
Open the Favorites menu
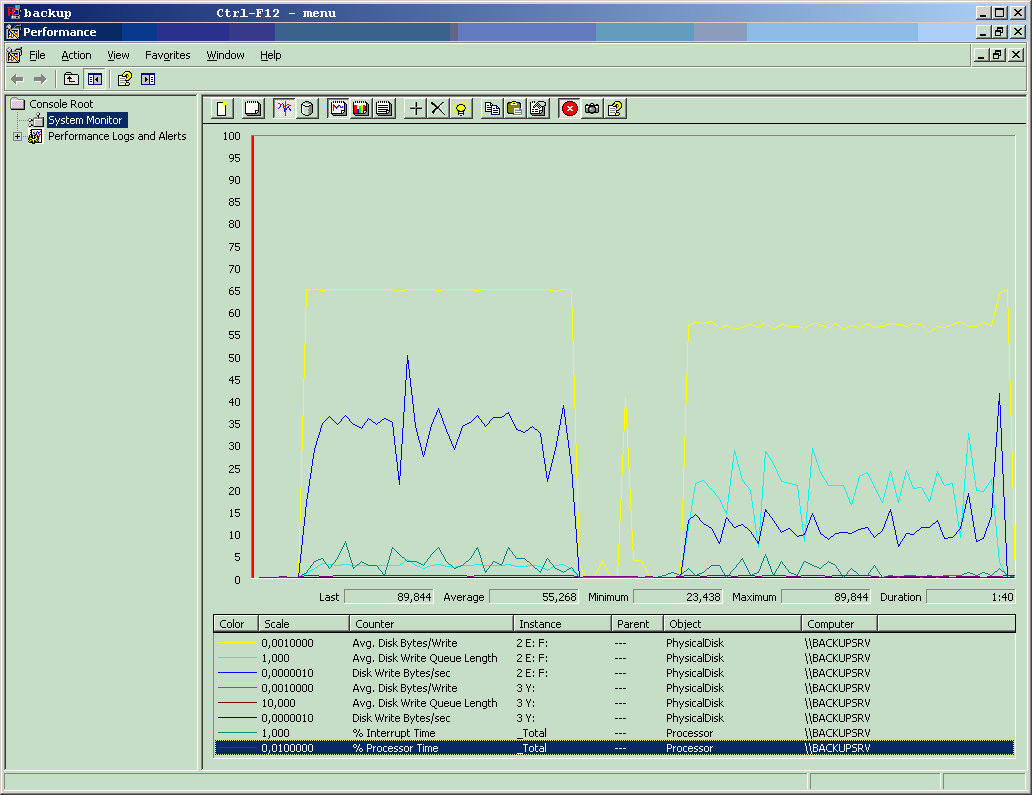167,55
